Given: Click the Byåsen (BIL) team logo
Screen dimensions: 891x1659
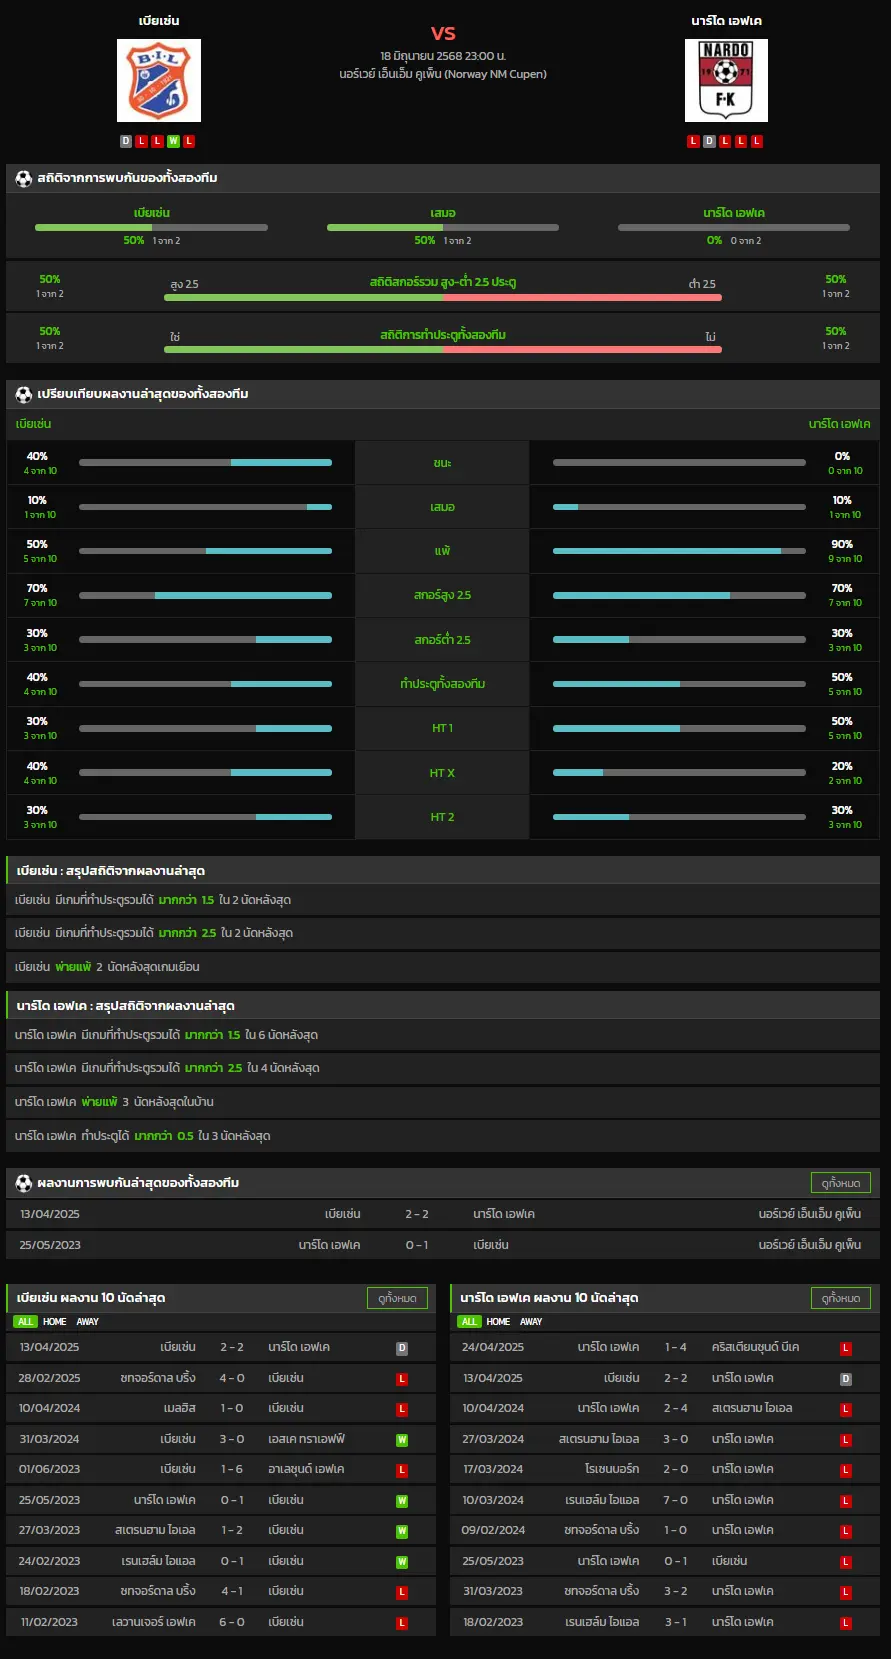Looking at the screenshot, I should click(159, 80).
